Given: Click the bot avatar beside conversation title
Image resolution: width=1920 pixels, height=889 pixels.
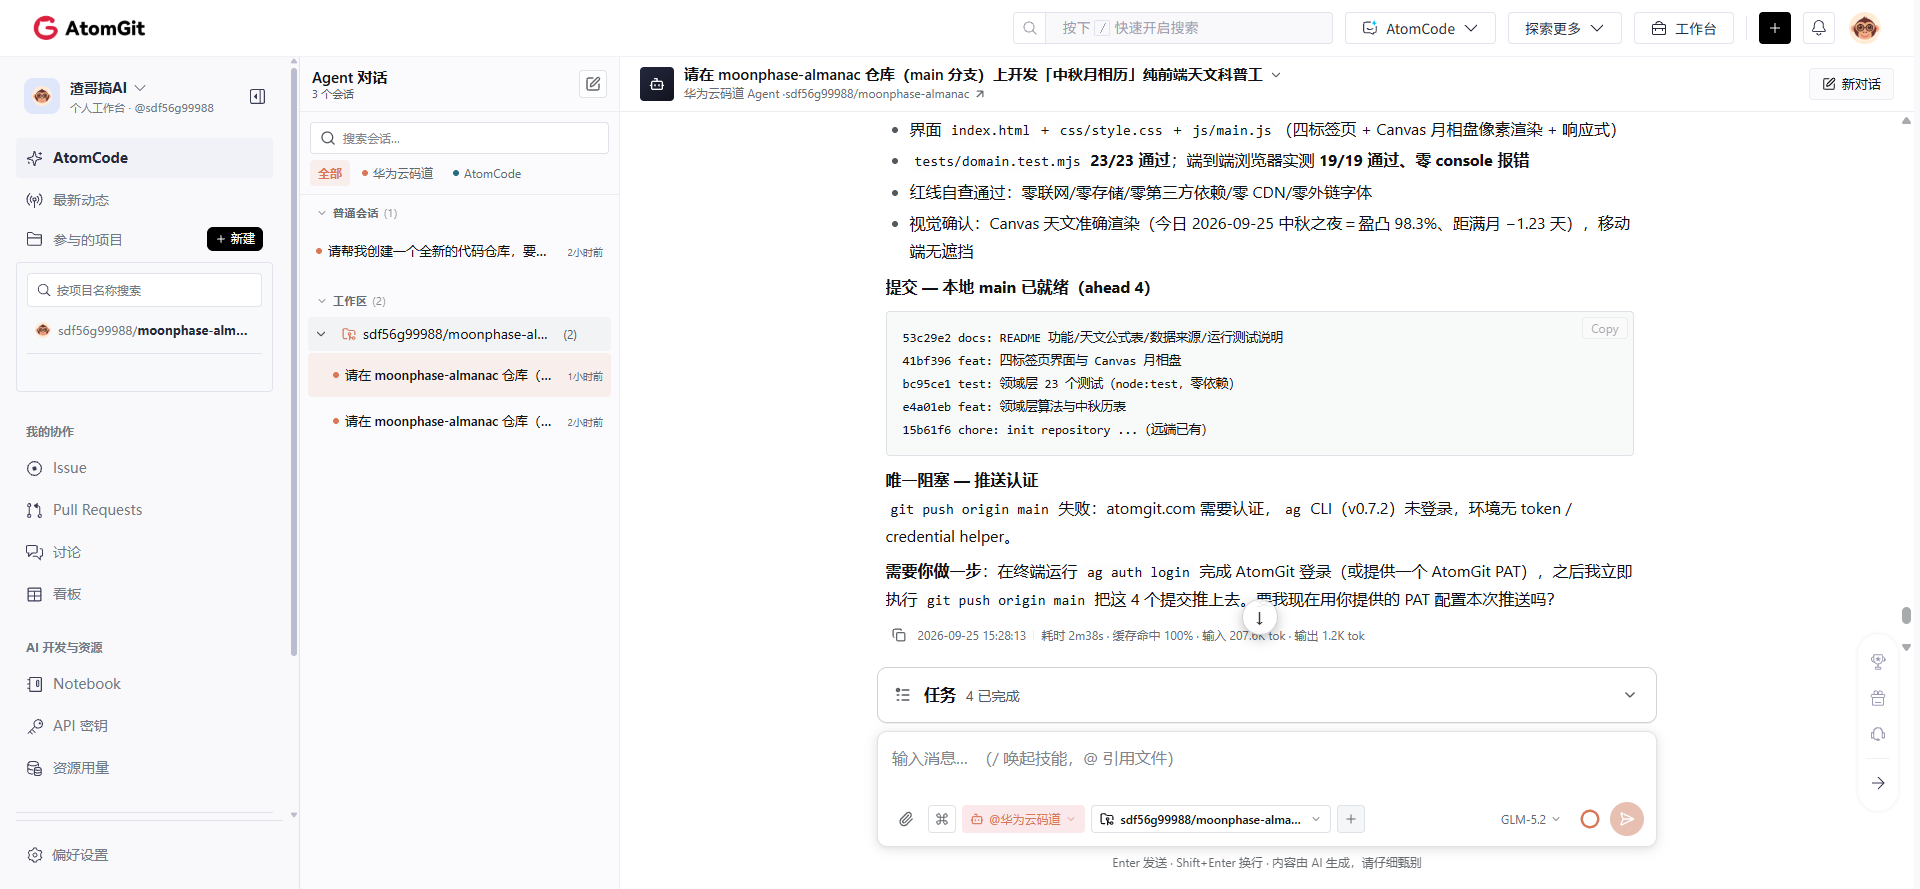Looking at the screenshot, I should 657,84.
